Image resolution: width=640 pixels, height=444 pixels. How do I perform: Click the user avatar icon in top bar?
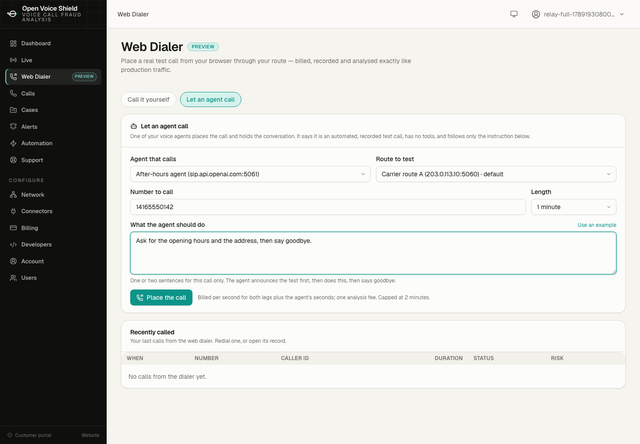tap(536, 14)
